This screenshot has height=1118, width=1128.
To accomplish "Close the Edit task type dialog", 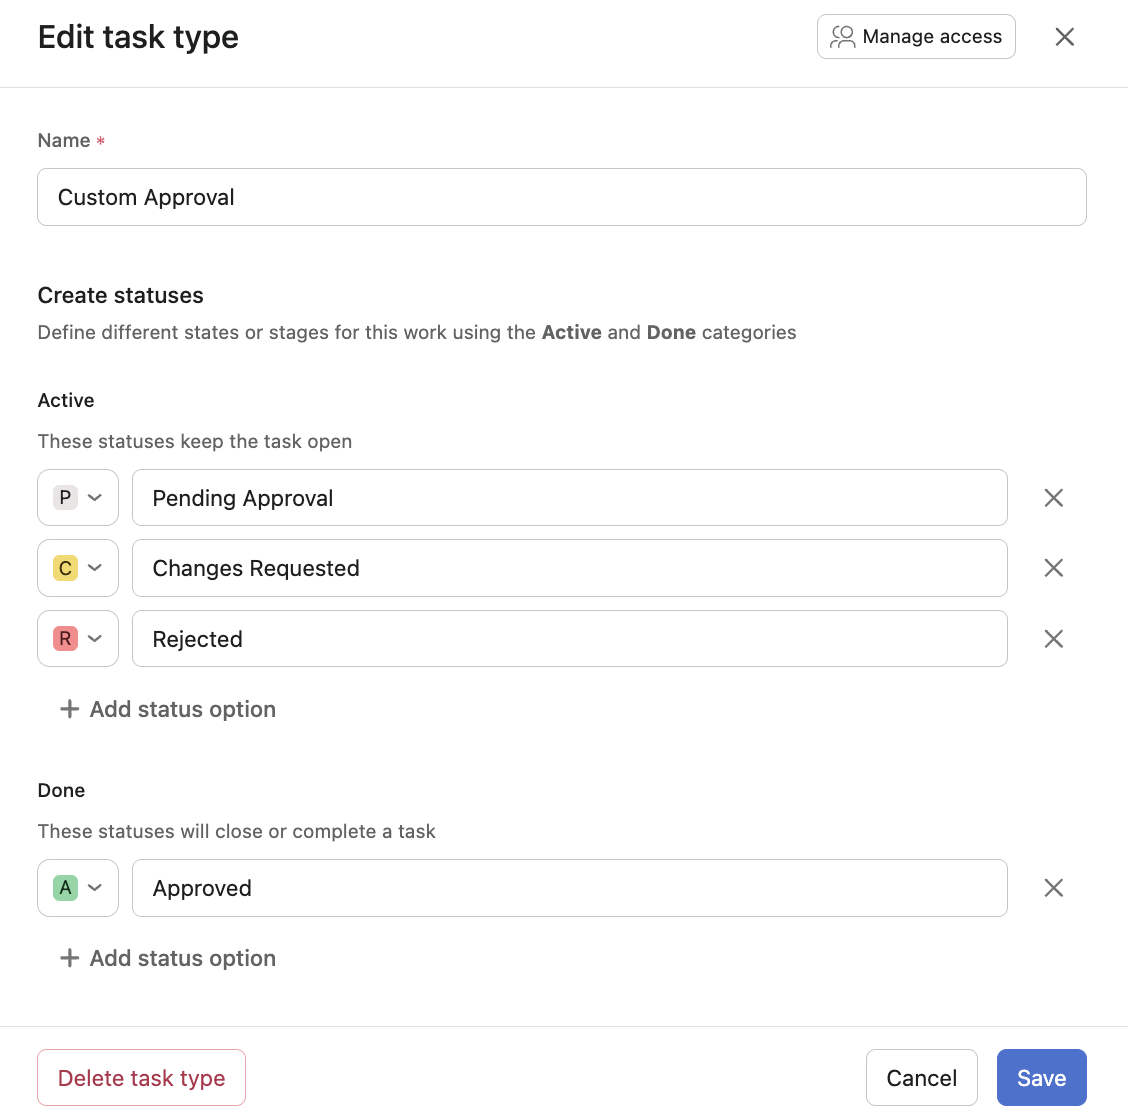I will 1064,37.
